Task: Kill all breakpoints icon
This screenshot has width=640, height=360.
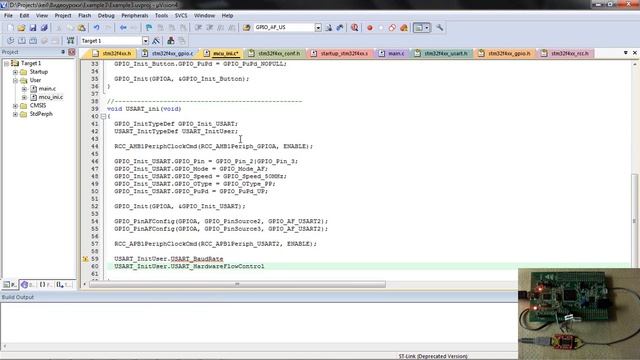Action: (404, 28)
